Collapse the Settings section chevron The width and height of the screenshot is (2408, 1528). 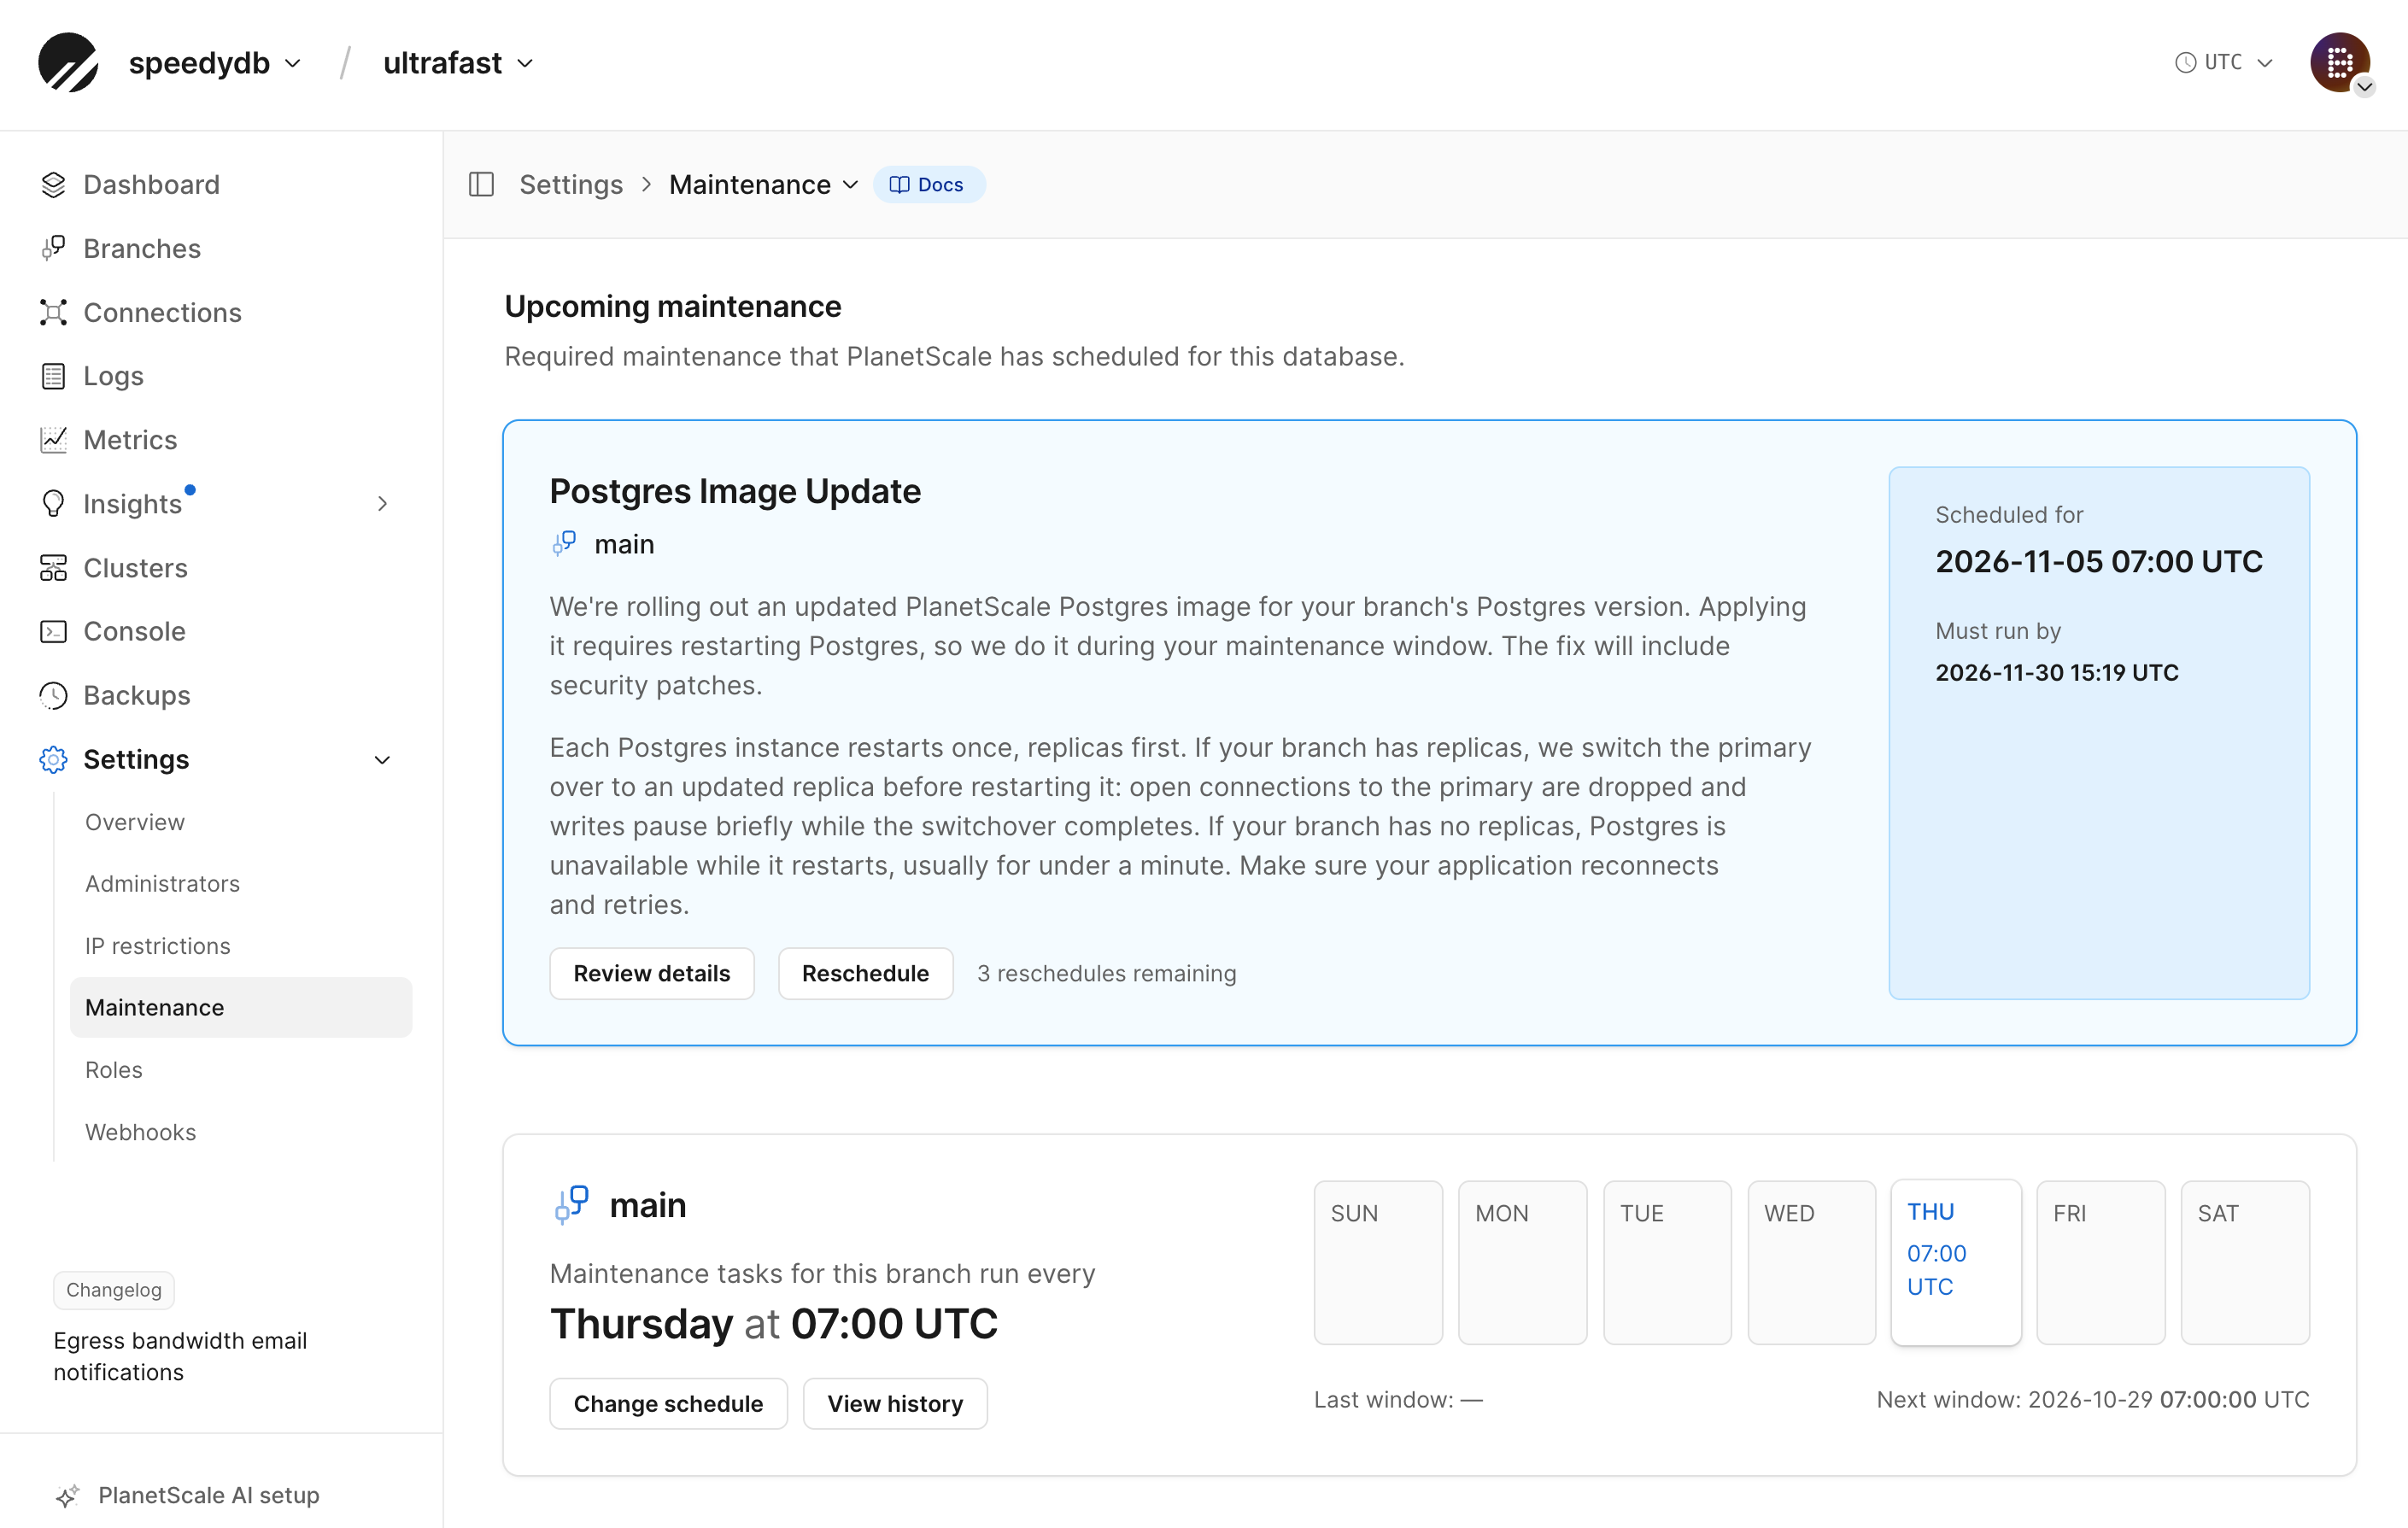[x=382, y=759]
